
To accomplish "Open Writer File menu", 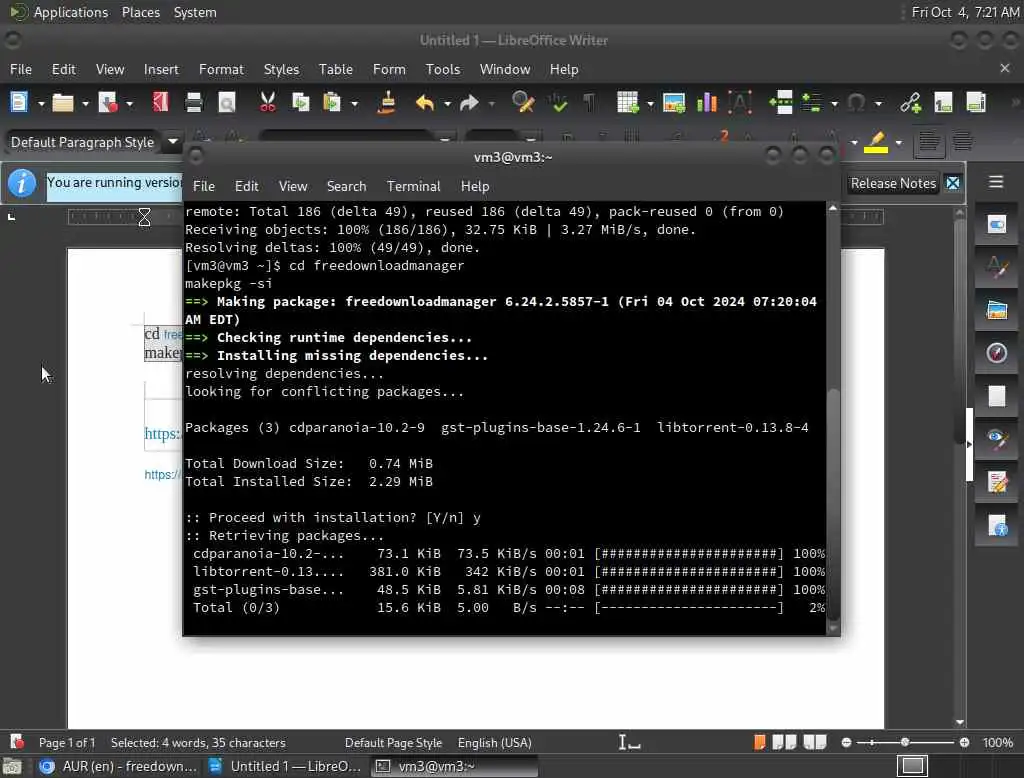I will pos(21,69).
